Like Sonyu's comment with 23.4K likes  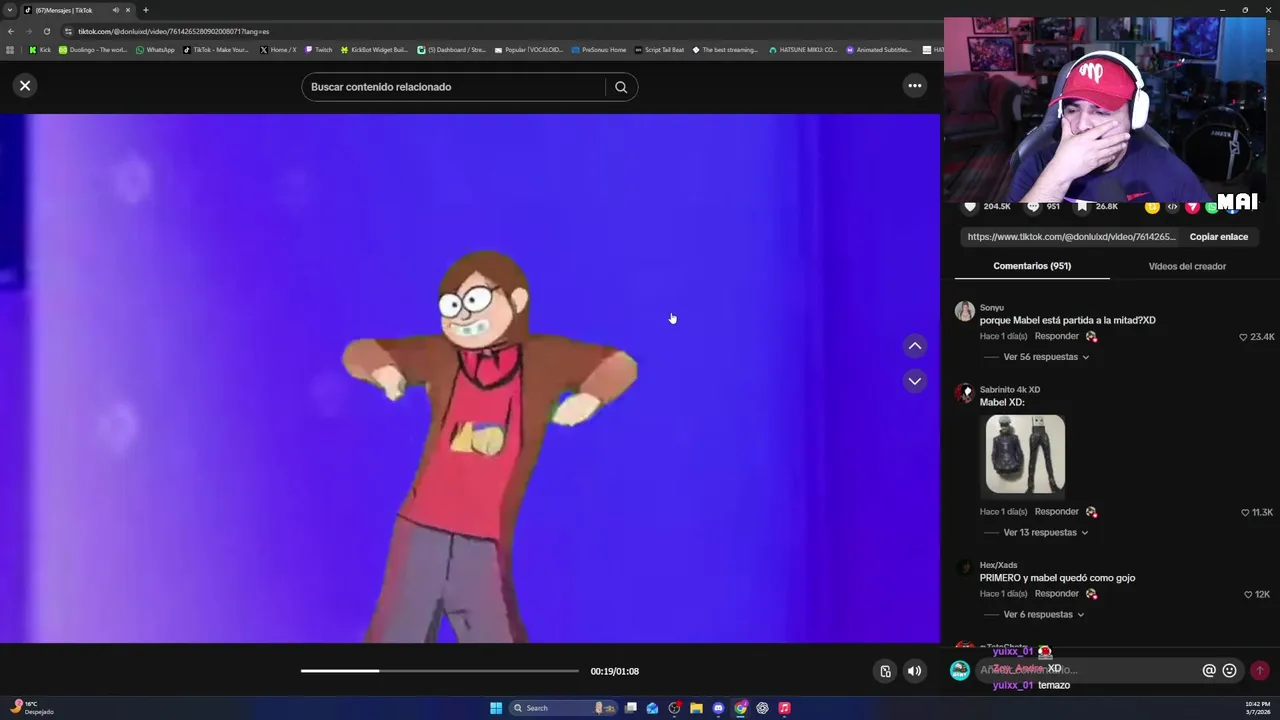pyautogui.click(x=1244, y=337)
